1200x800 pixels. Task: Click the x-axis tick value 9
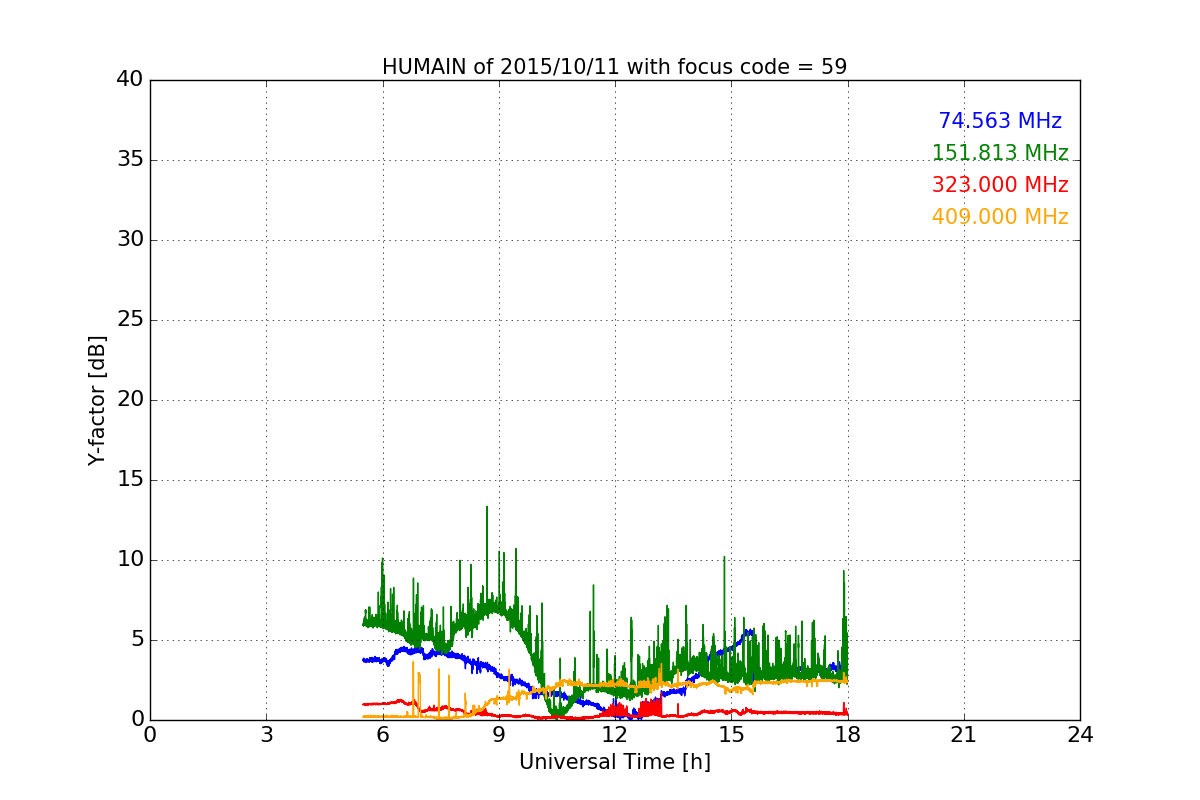click(499, 735)
